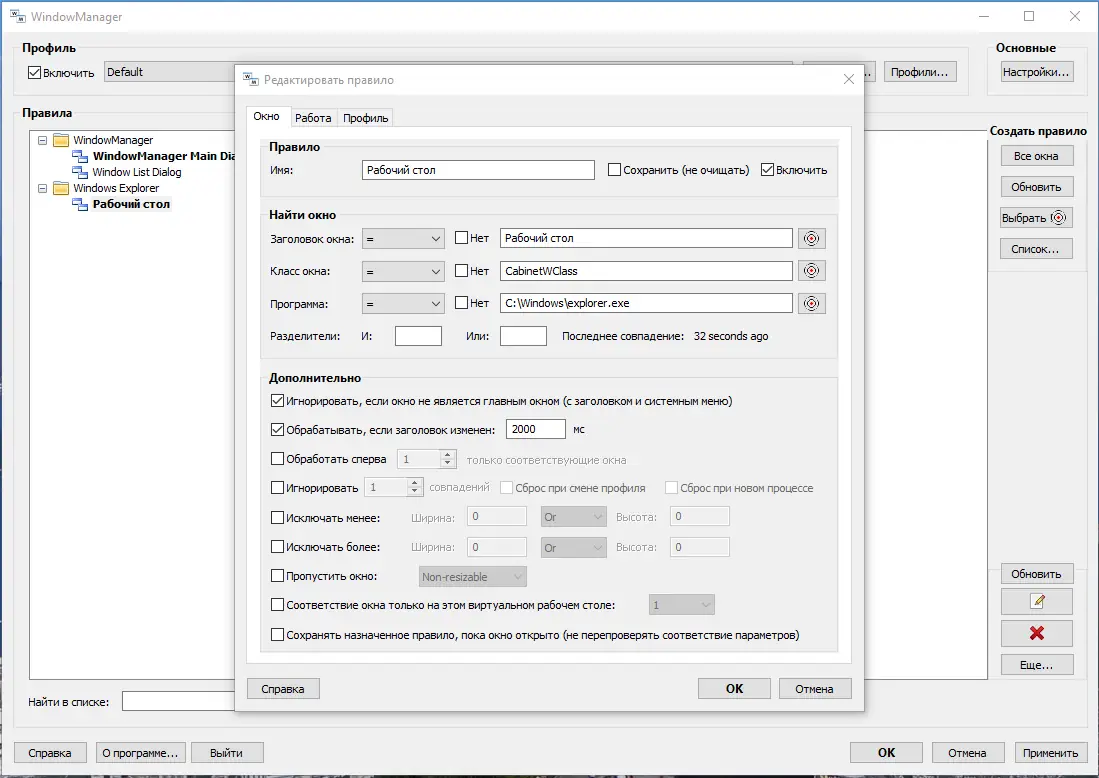Select the WindowManager folder icon in rules tree
The width and height of the screenshot is (1099, 778).
coord(61,140)
